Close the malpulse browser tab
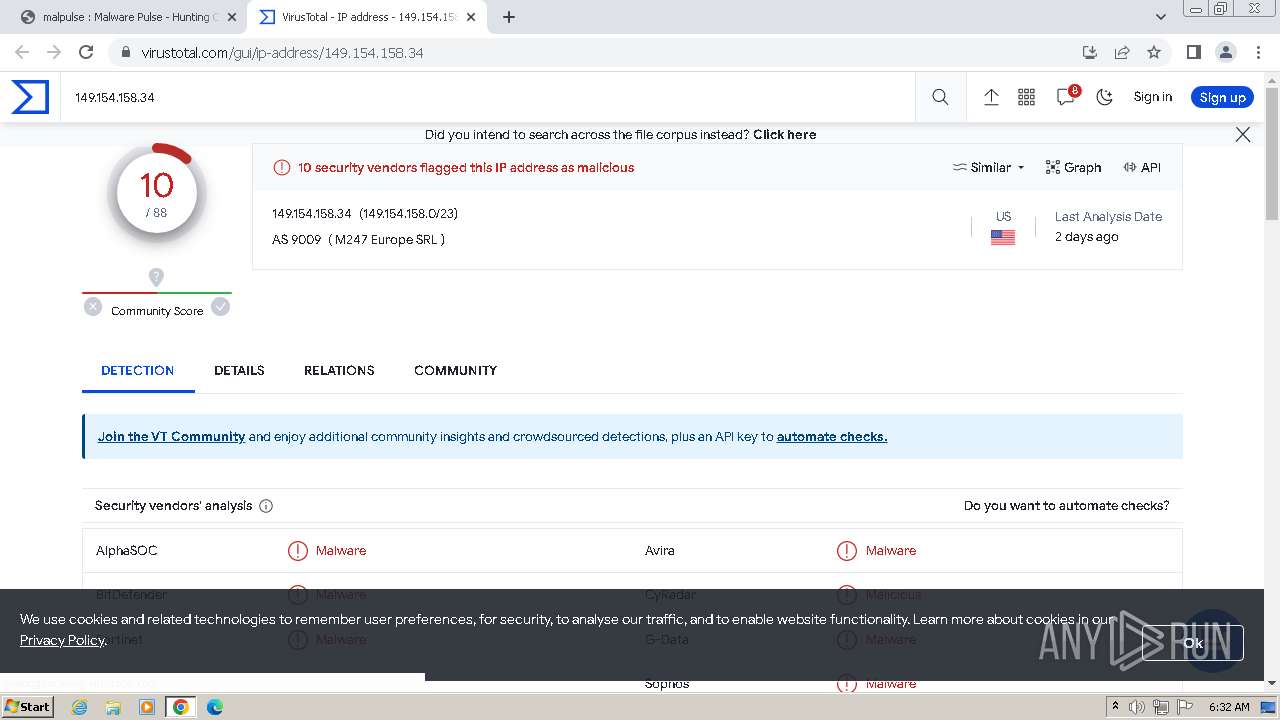Viewport: 1280px width, 720px height. 231,17
